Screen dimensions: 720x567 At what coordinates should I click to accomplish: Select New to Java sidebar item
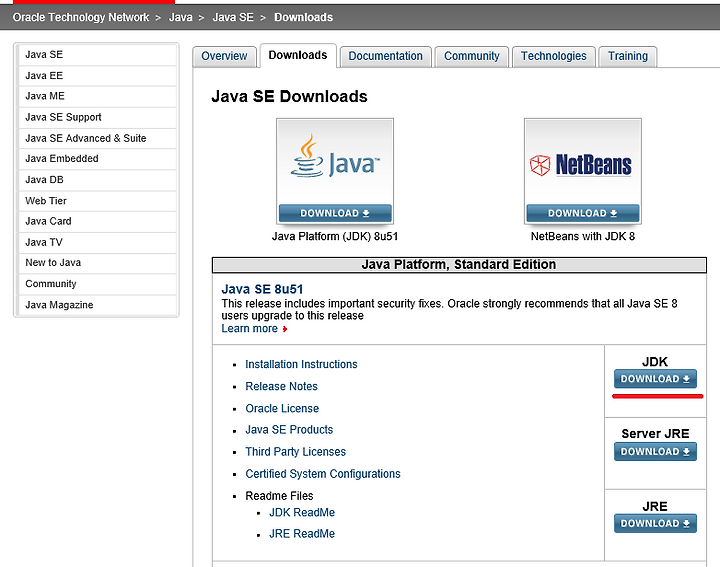[x=97, y=263]
